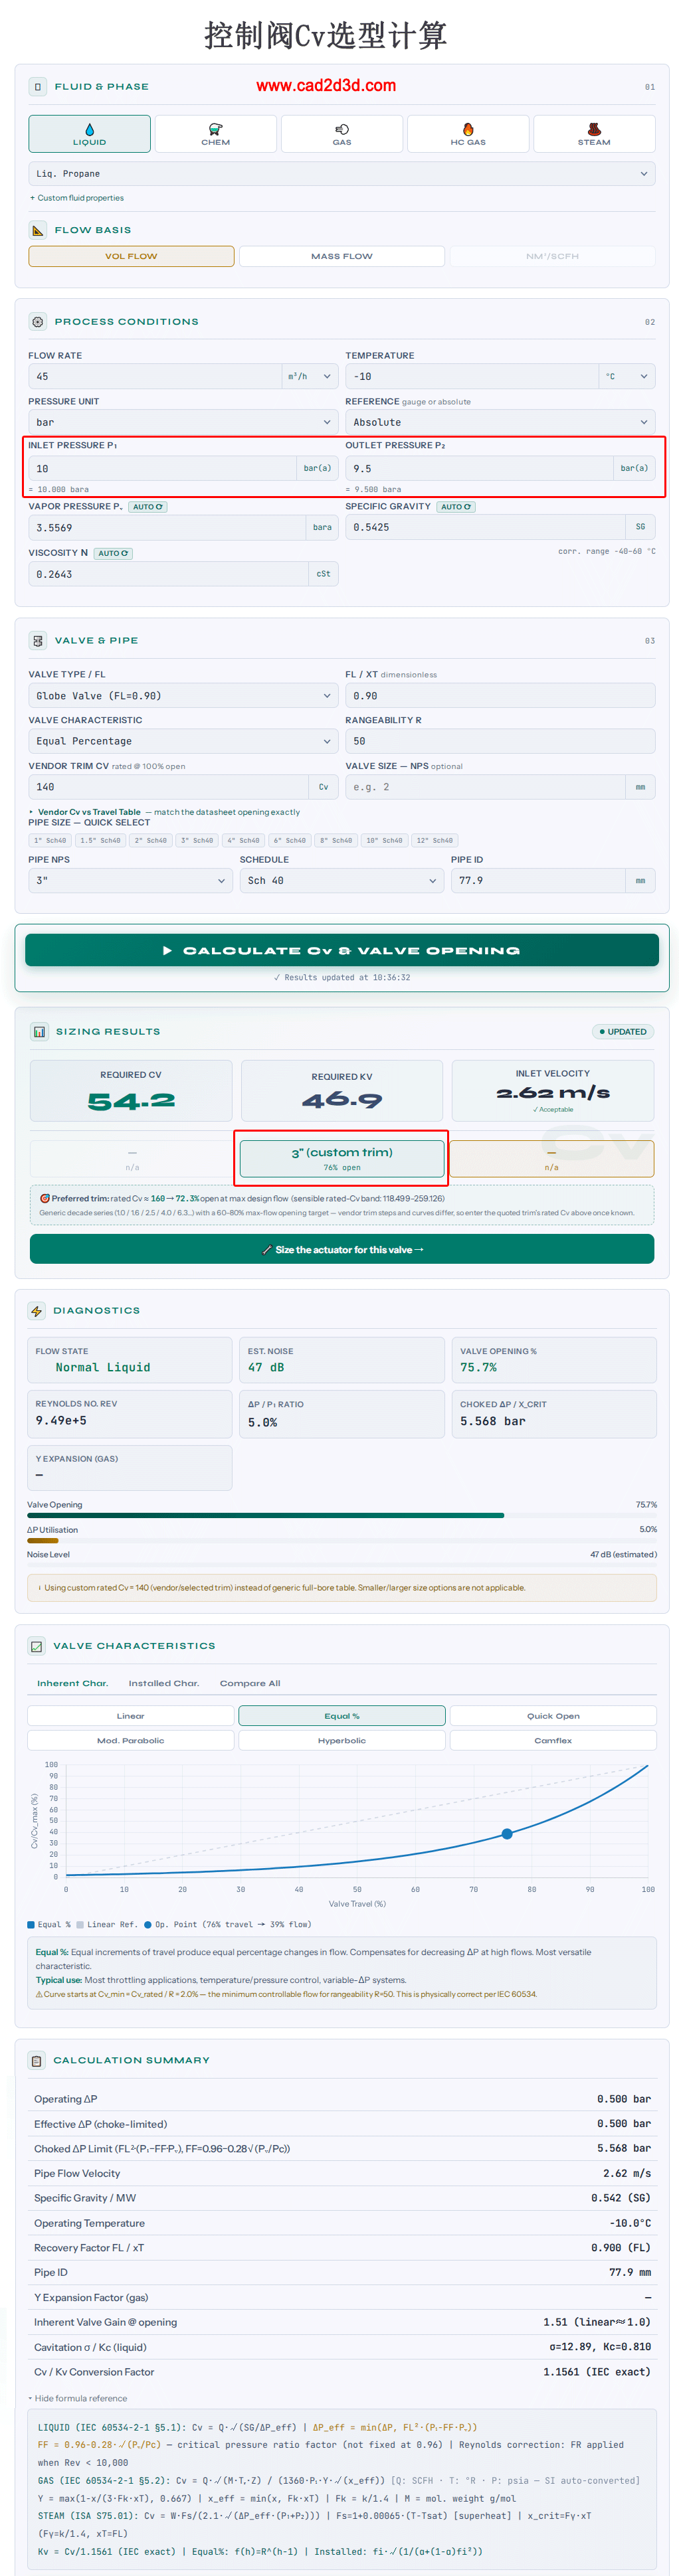
Task: Select the Quick Open characteristic curve
Action: [x=553, y=1716]
